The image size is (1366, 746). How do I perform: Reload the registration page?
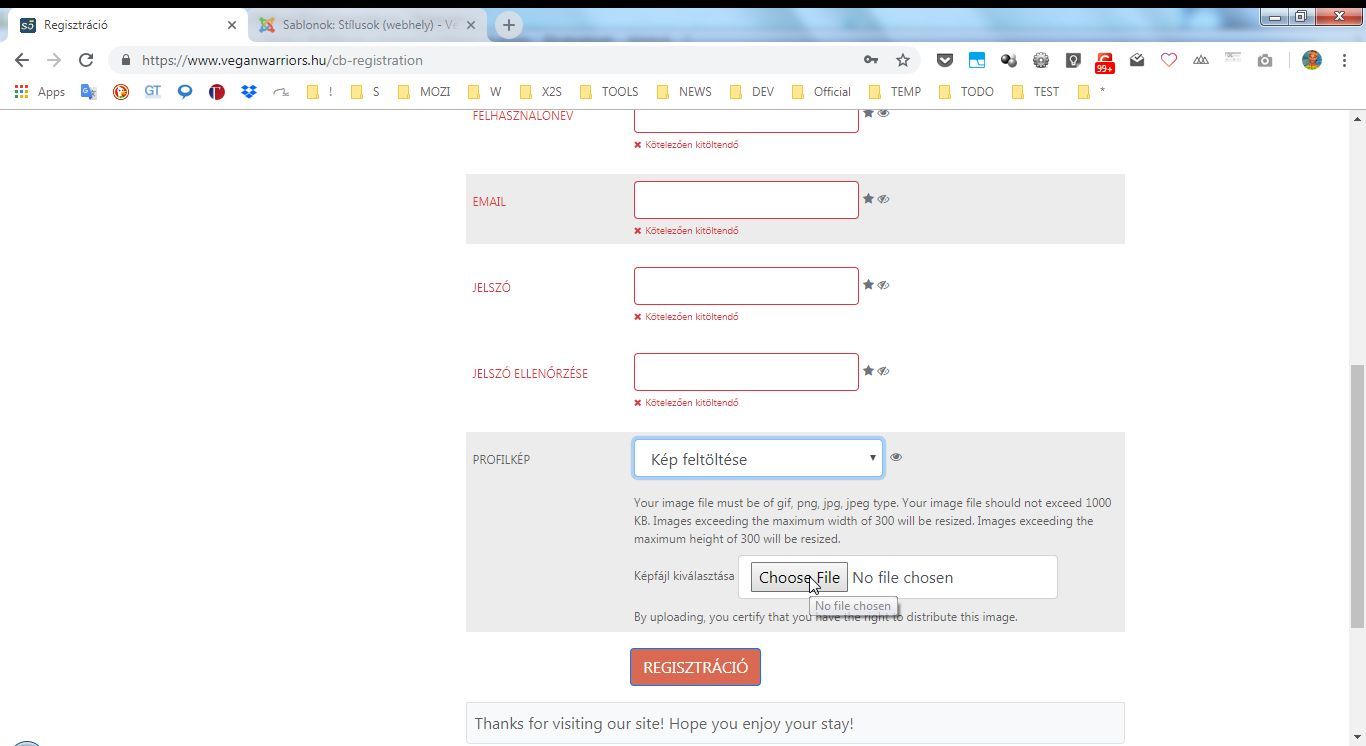point(86,60)
